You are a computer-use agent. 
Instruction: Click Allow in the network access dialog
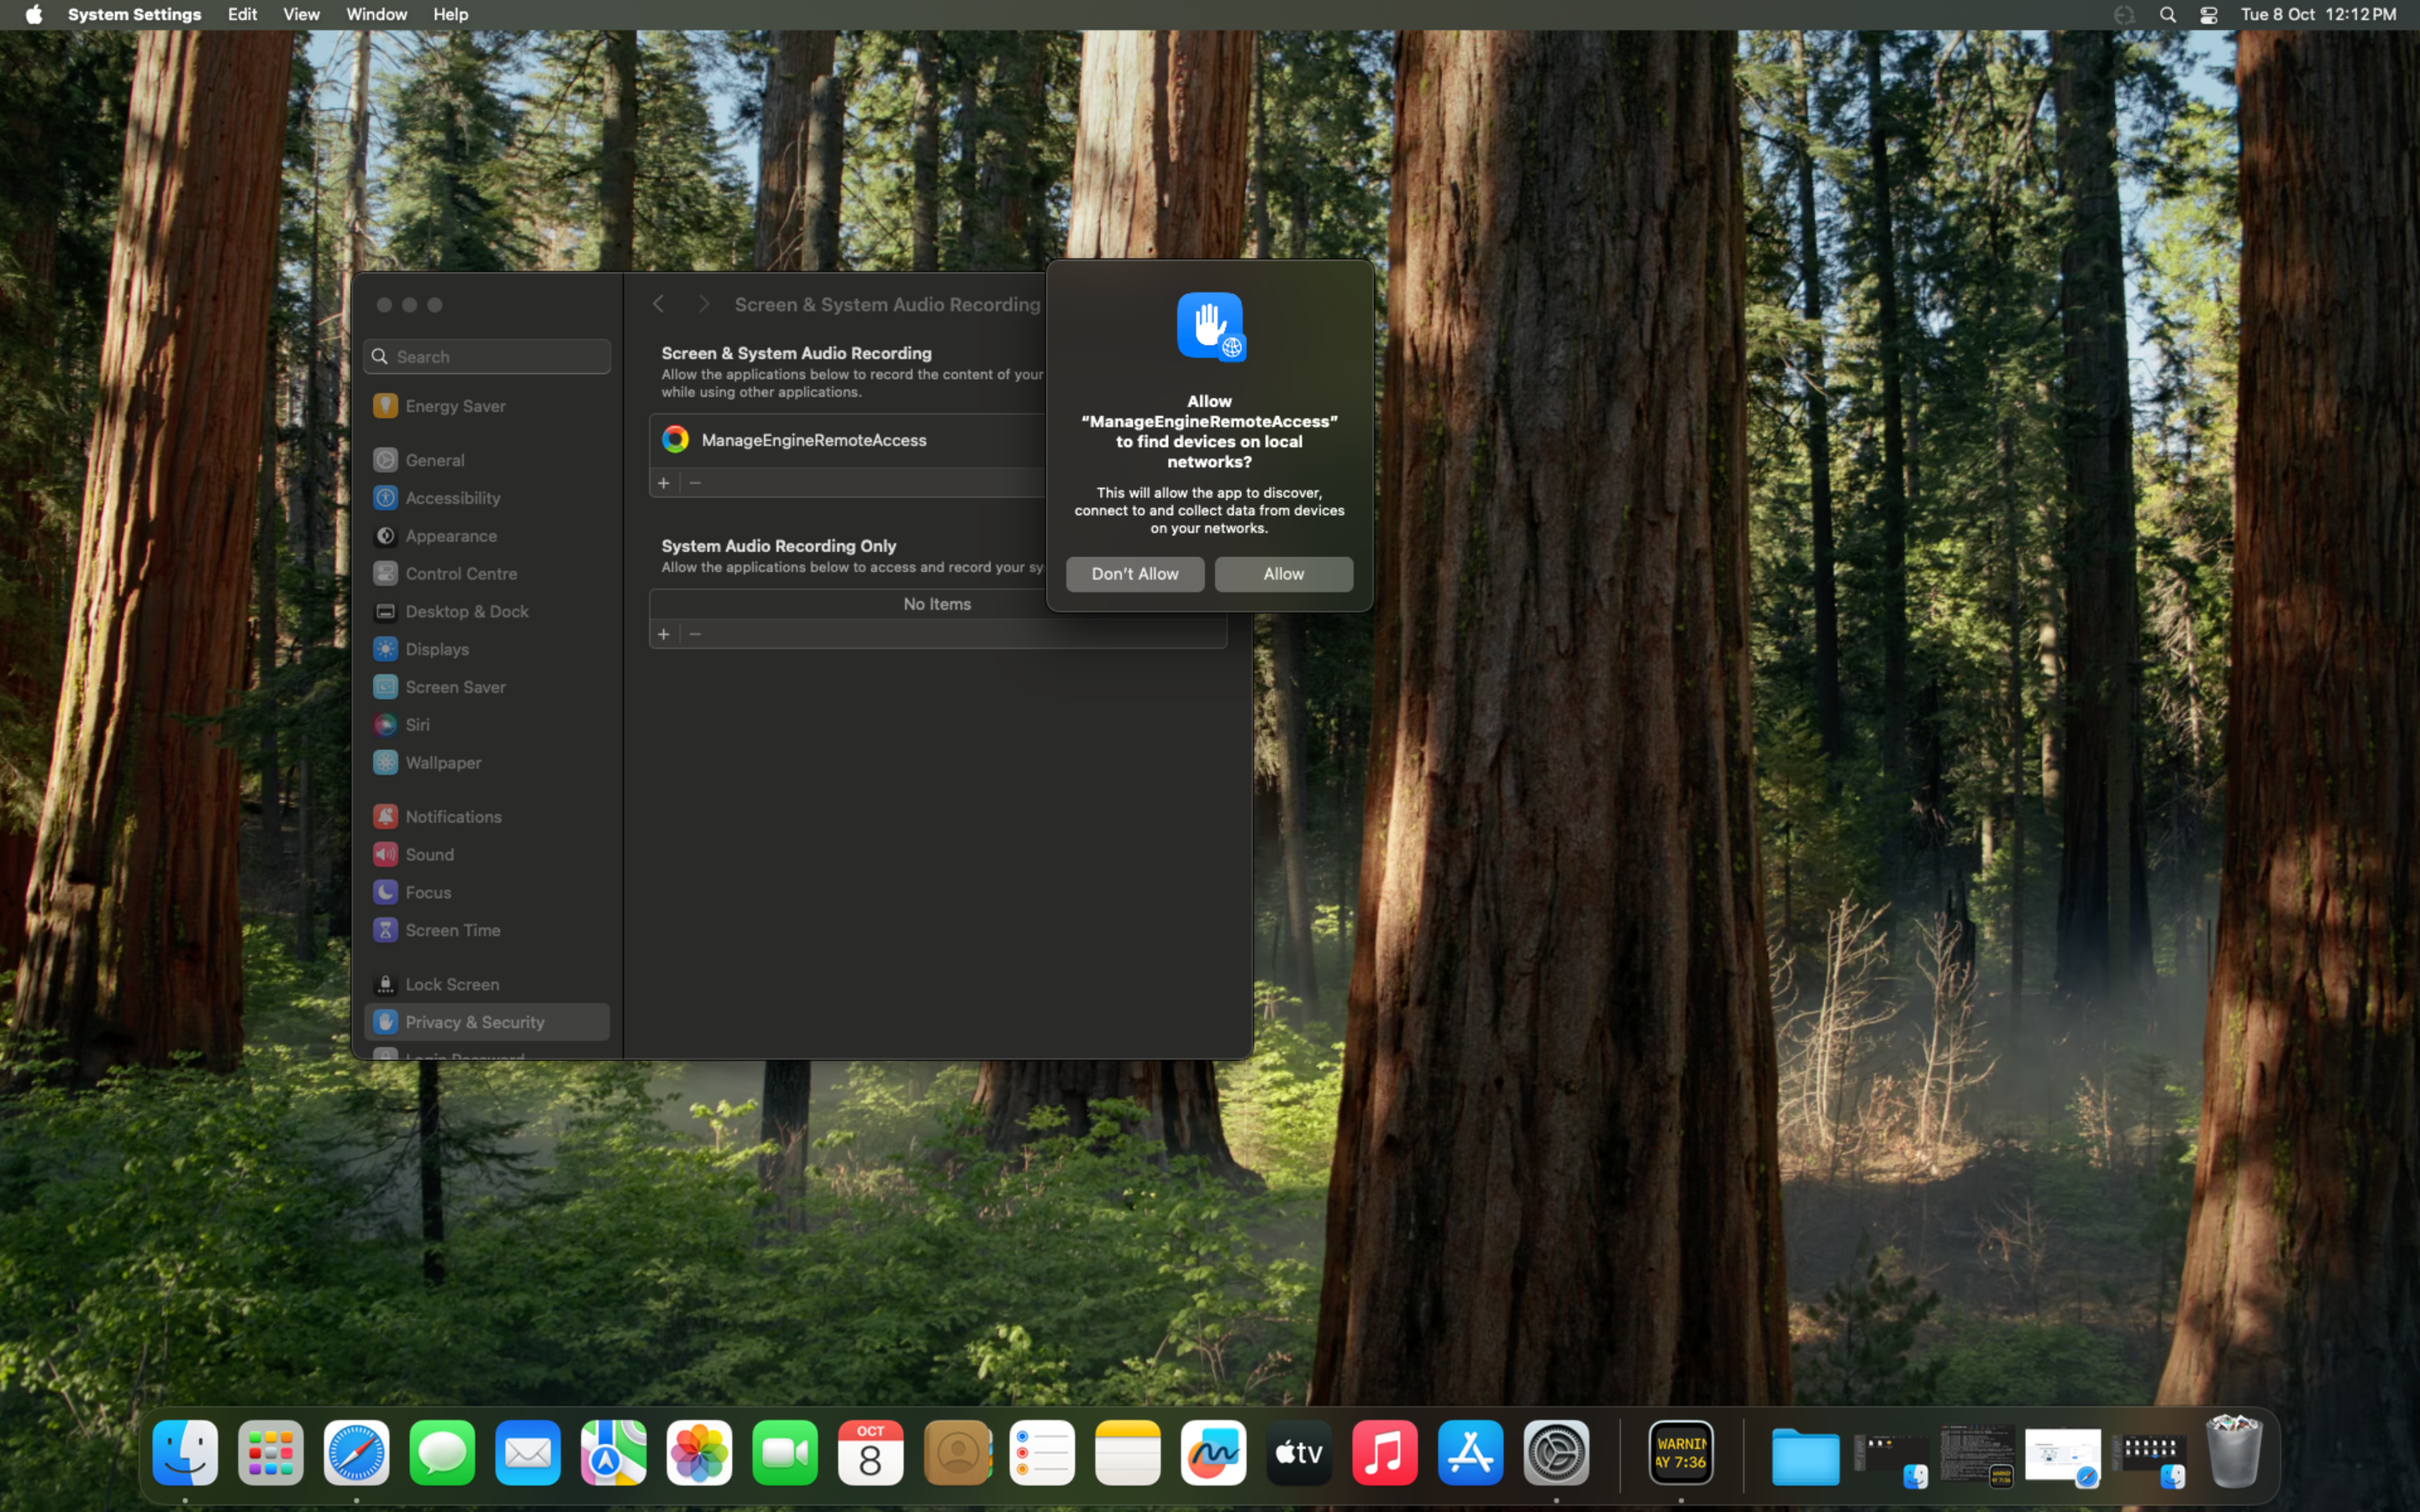coord(1283,573)
